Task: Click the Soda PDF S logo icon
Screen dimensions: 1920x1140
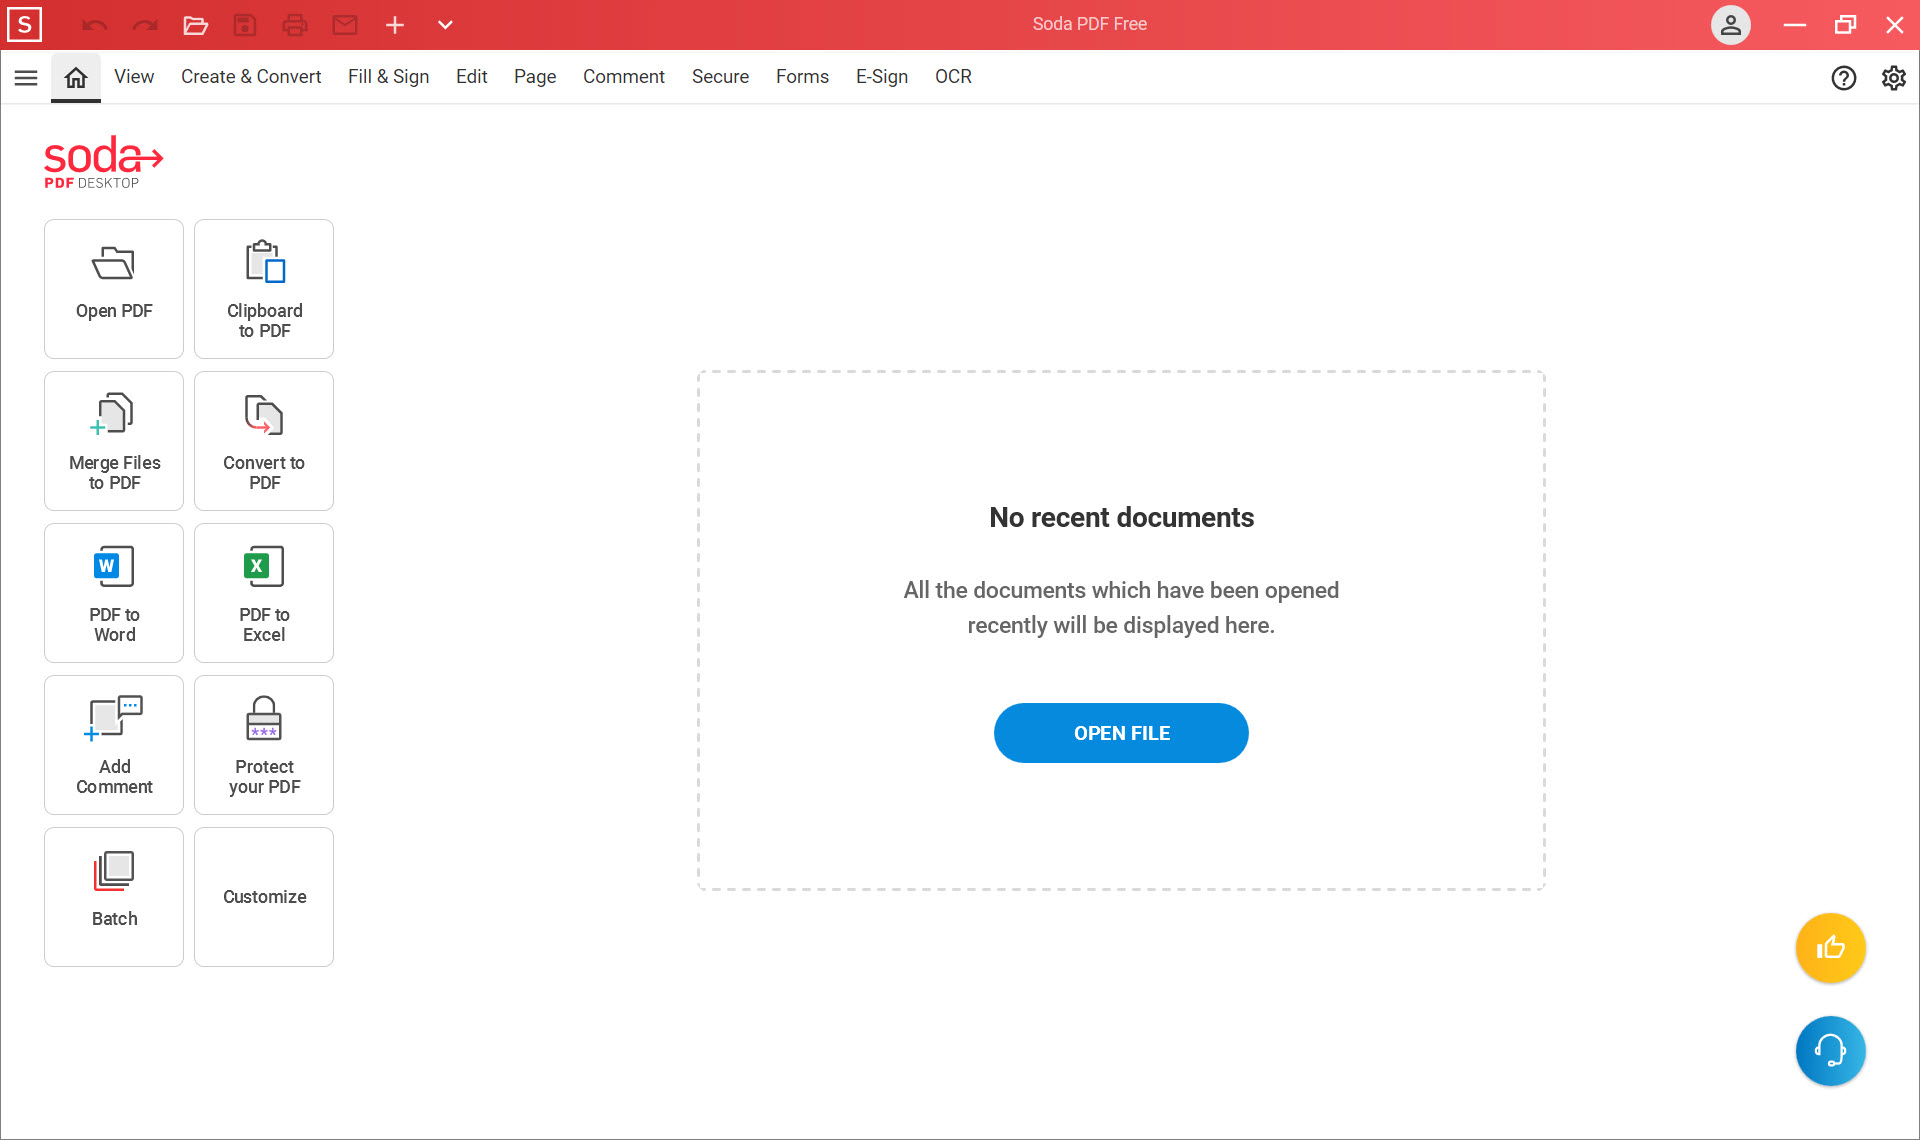Action: tap(24, 24)
